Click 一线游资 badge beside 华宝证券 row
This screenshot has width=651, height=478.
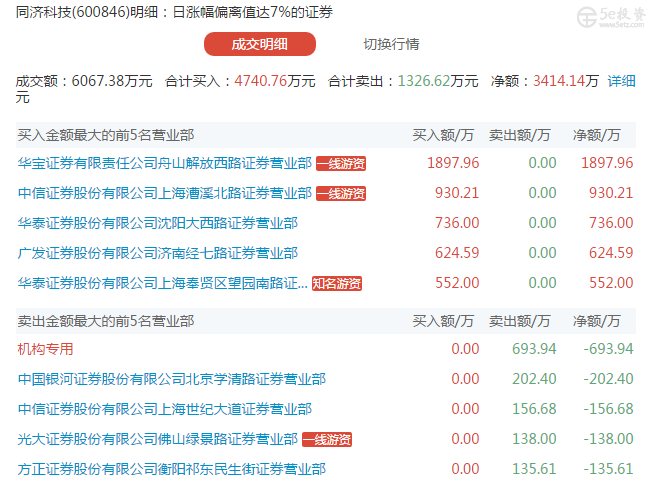[x=341, y=164]
